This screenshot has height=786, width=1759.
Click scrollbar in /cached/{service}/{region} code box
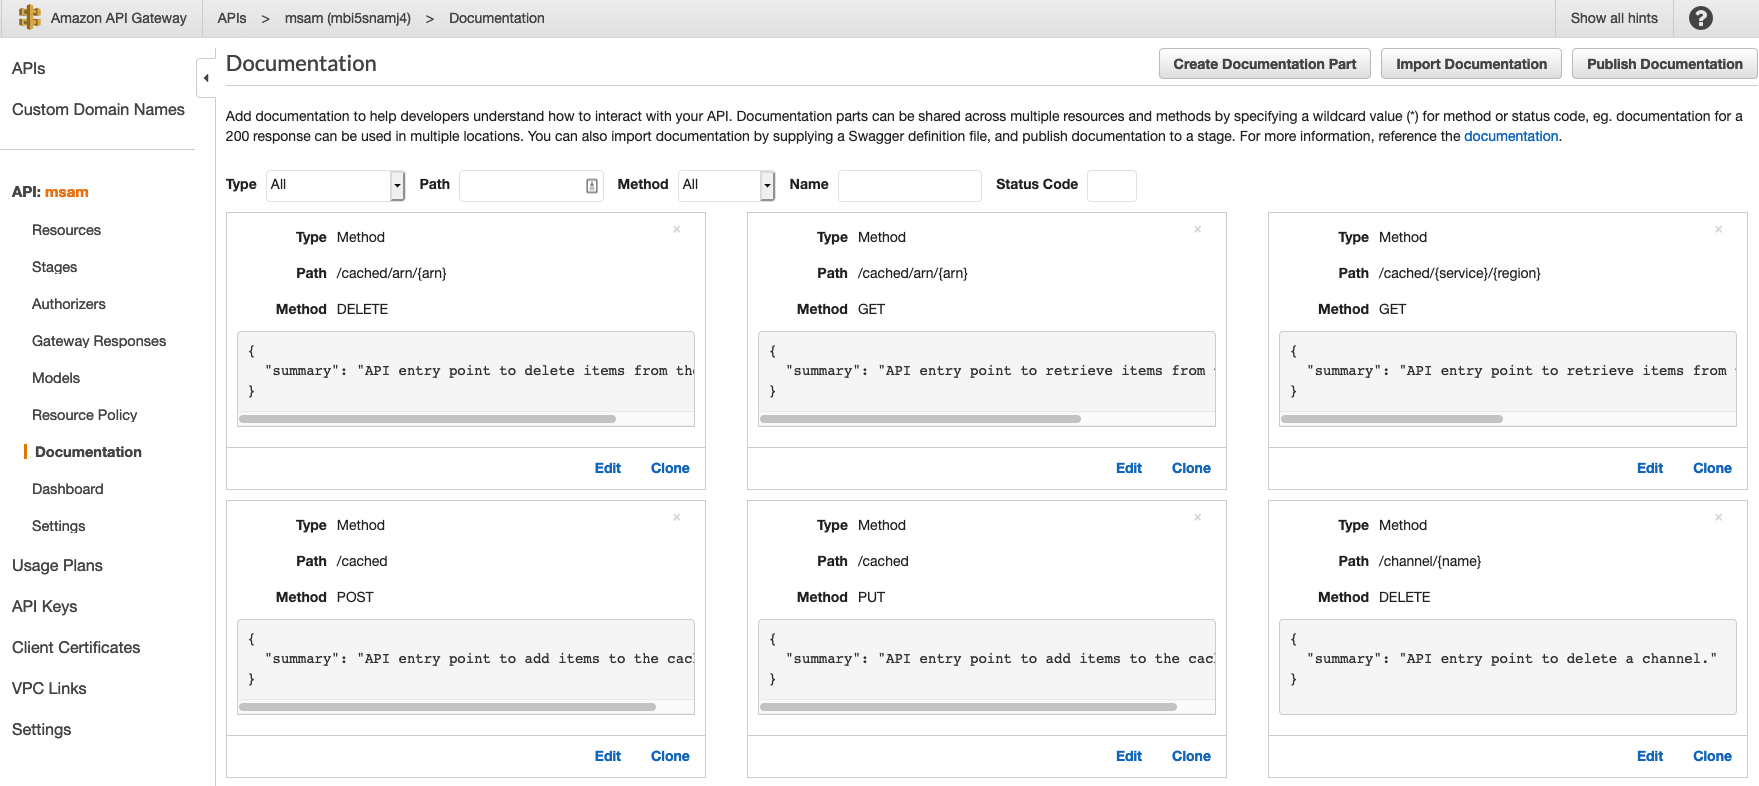point(1392,419)
